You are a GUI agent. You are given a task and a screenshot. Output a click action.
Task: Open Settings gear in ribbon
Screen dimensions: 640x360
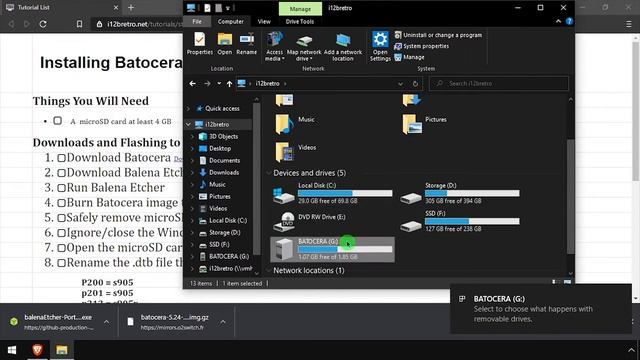(380, 47)
